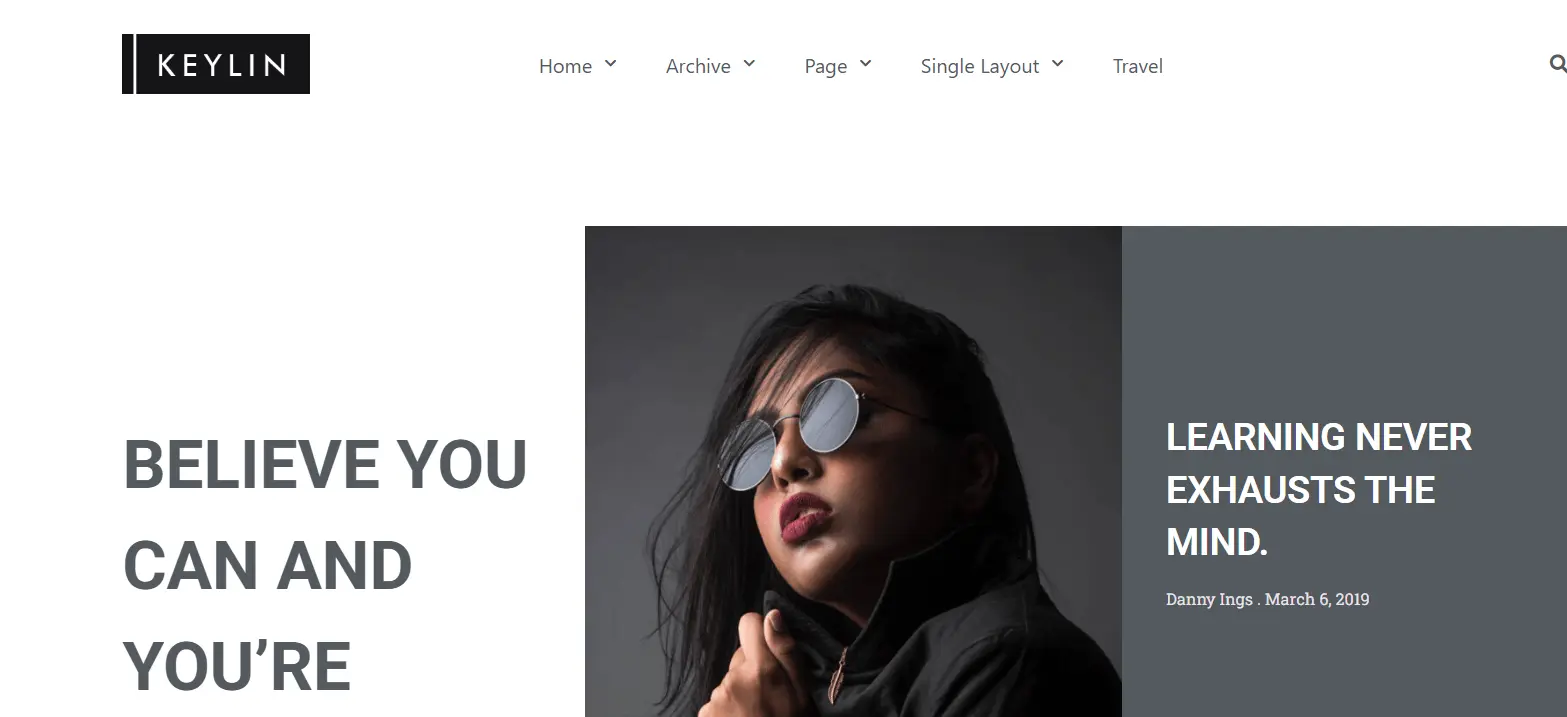Expand the Archive dropdown arrow
The height and width of the screenshot is (717, 1567).
749,64
